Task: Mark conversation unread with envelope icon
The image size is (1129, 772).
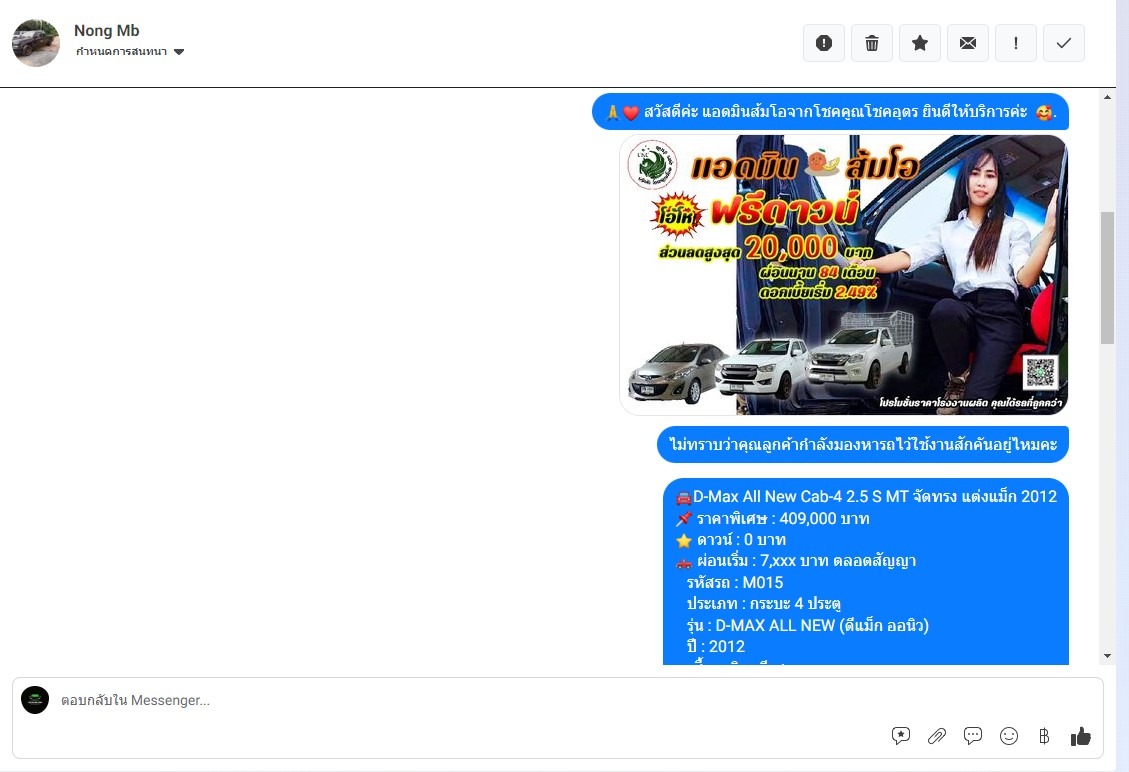Action: click(x=968, y=43)
